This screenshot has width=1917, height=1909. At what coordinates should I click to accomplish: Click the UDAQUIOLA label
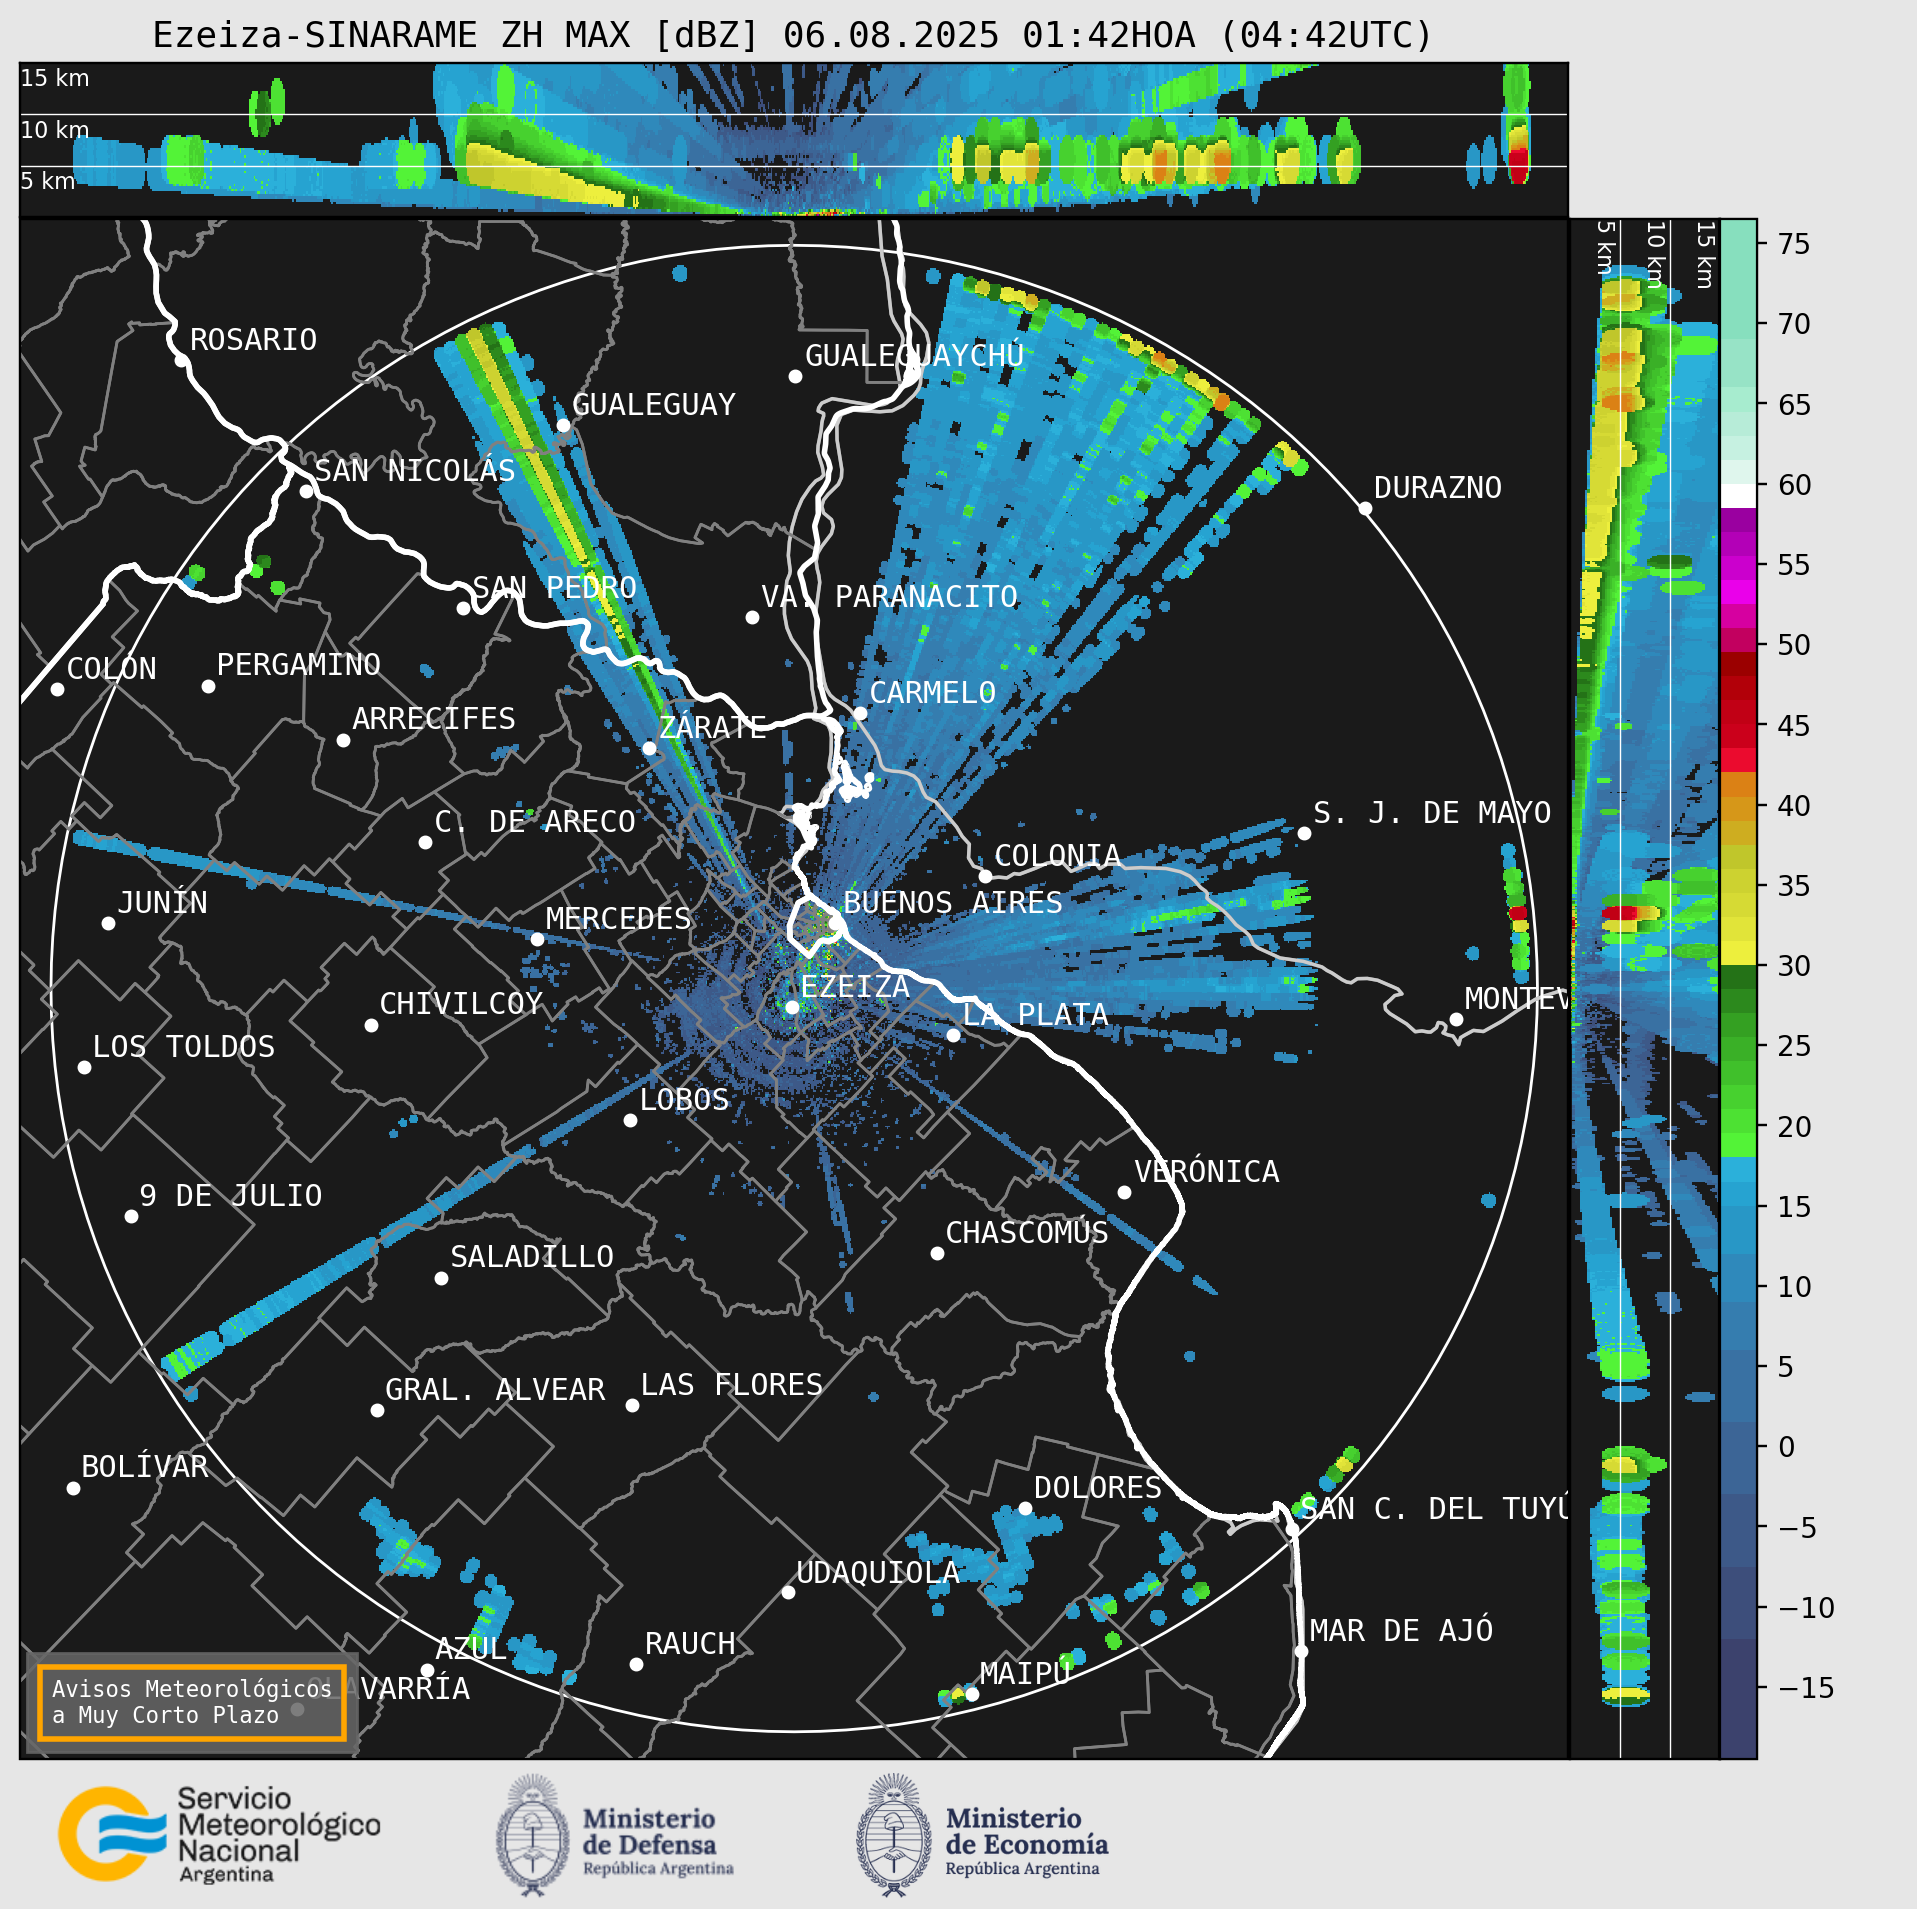click(878, 1573)
